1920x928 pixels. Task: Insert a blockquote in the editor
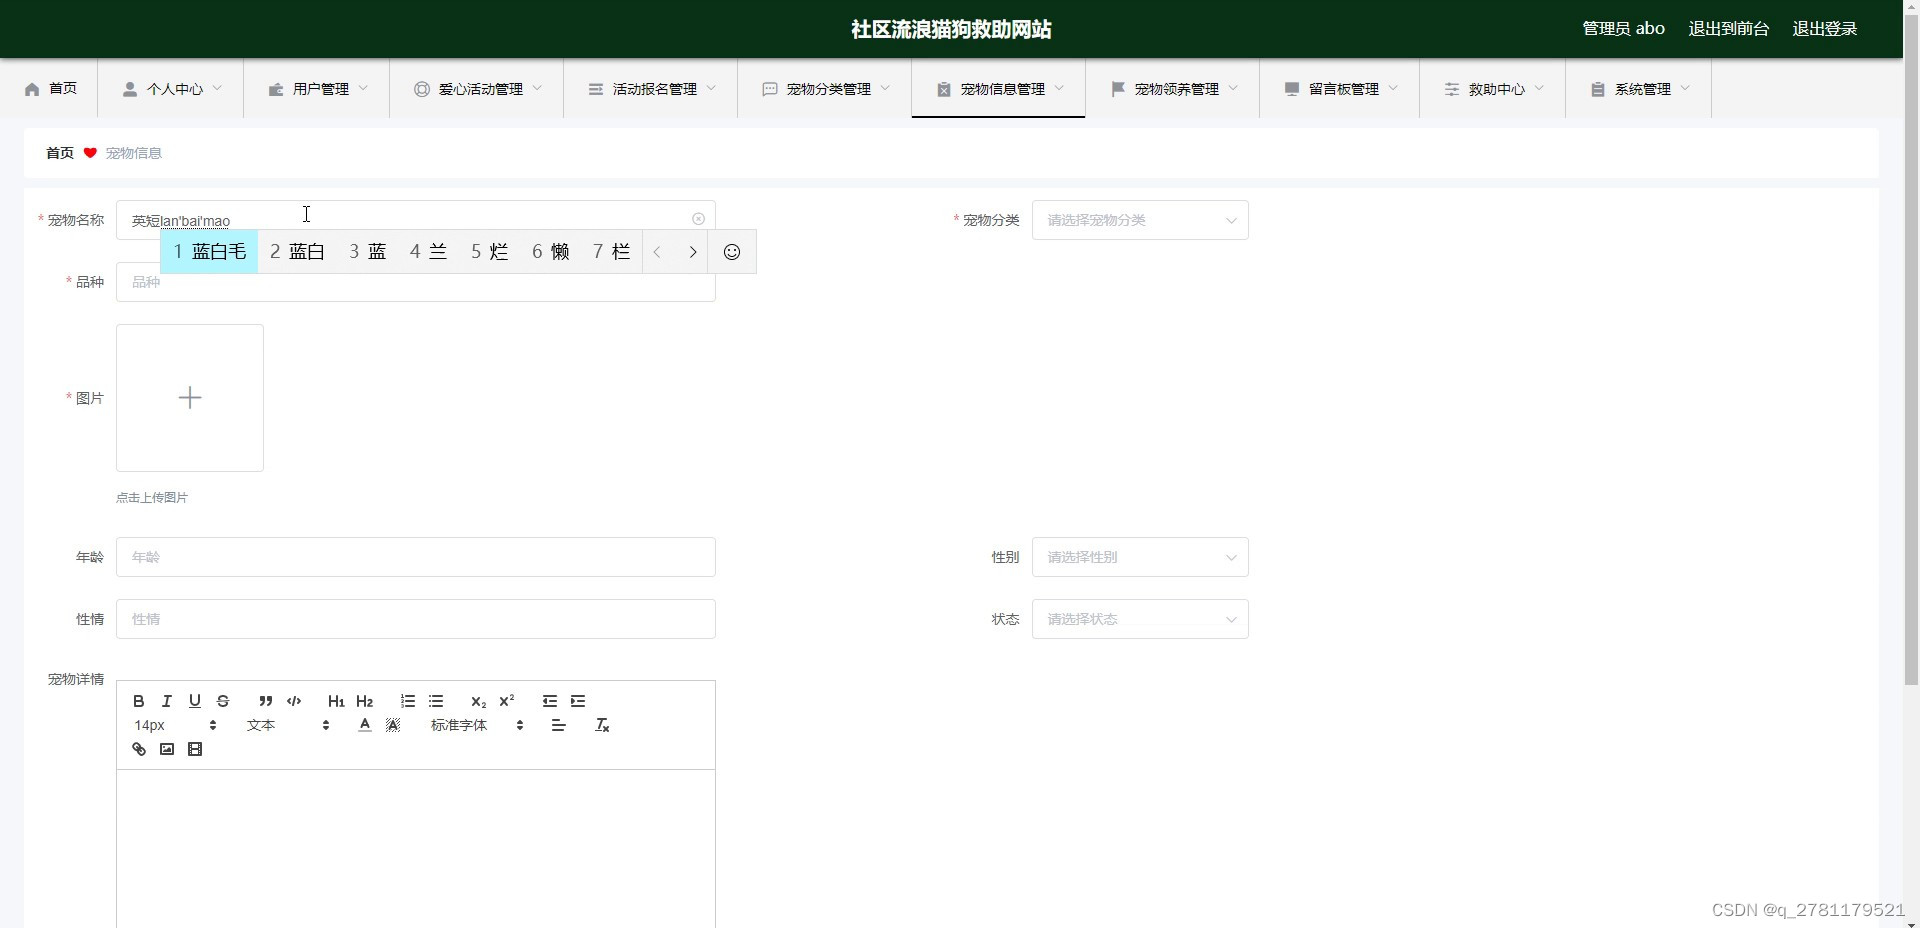tap(265, 701)
